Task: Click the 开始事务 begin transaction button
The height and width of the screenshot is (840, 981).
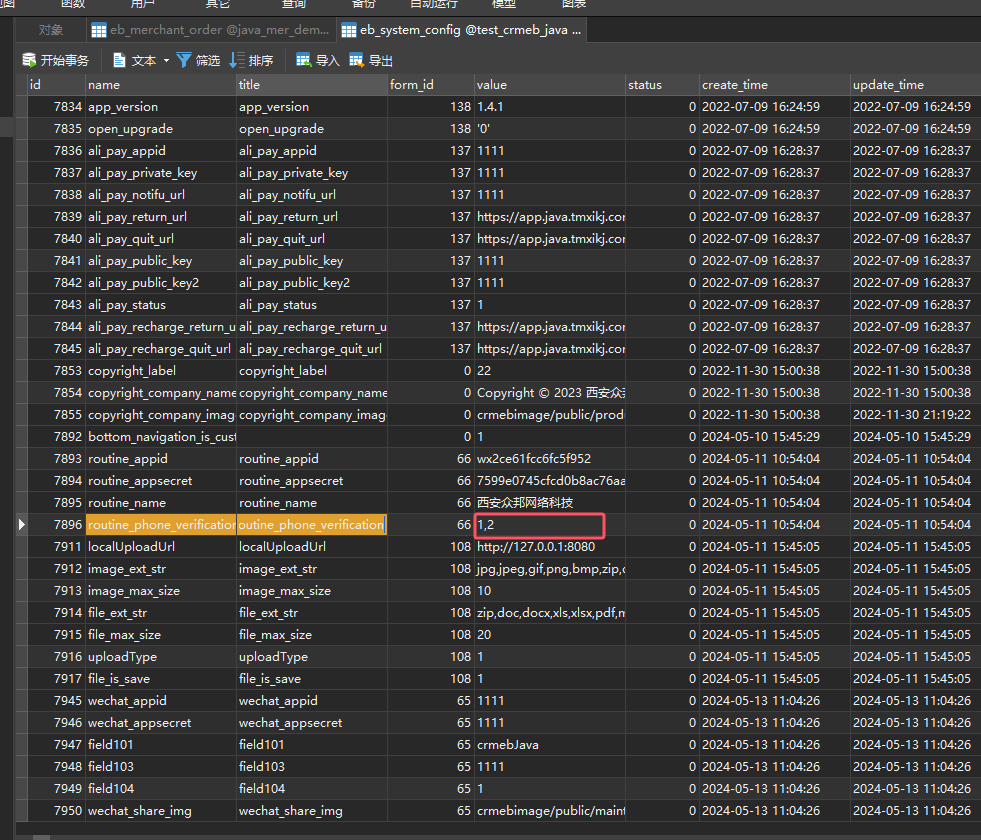Action: pos(56,60)
